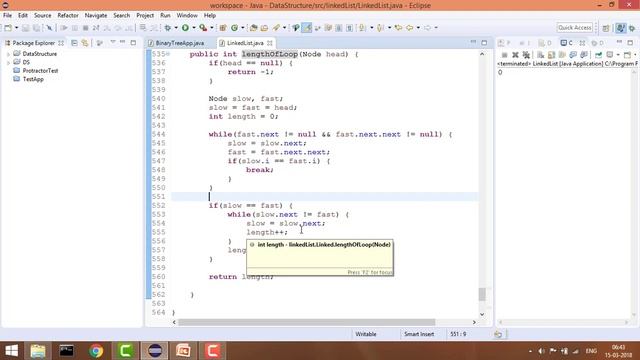
Task: Click the editor's horizontal scrollbar thumb
Action: 307,322
